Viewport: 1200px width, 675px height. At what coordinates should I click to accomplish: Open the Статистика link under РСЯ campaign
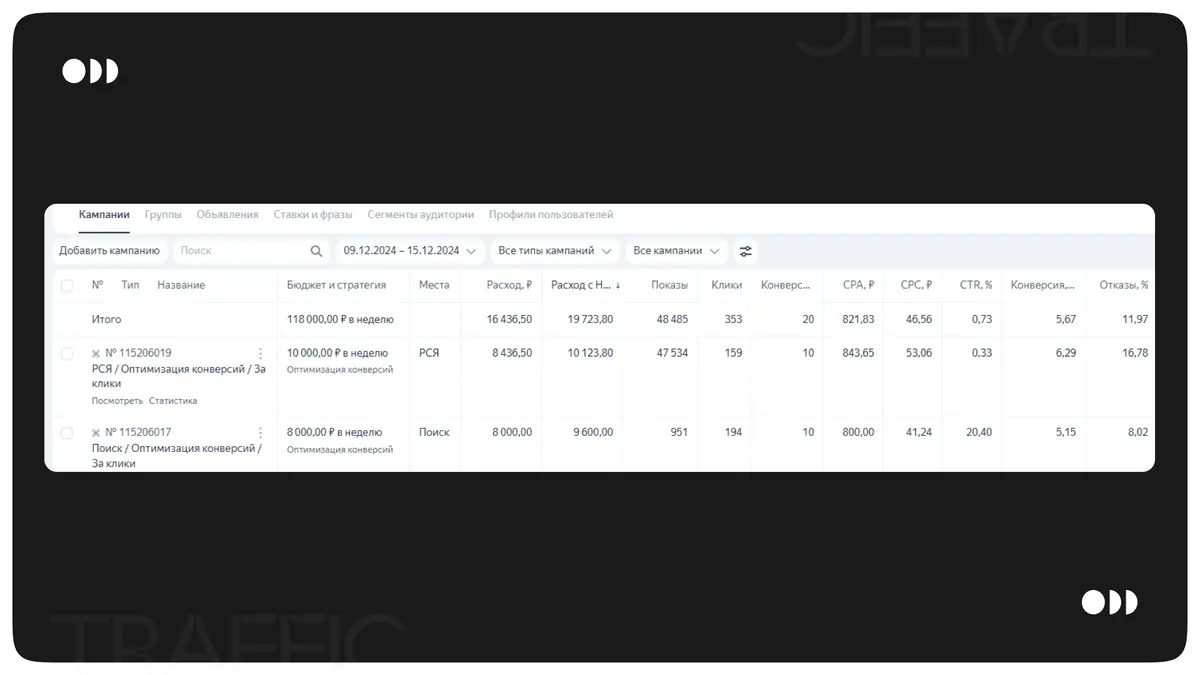(x=173, y=401)
